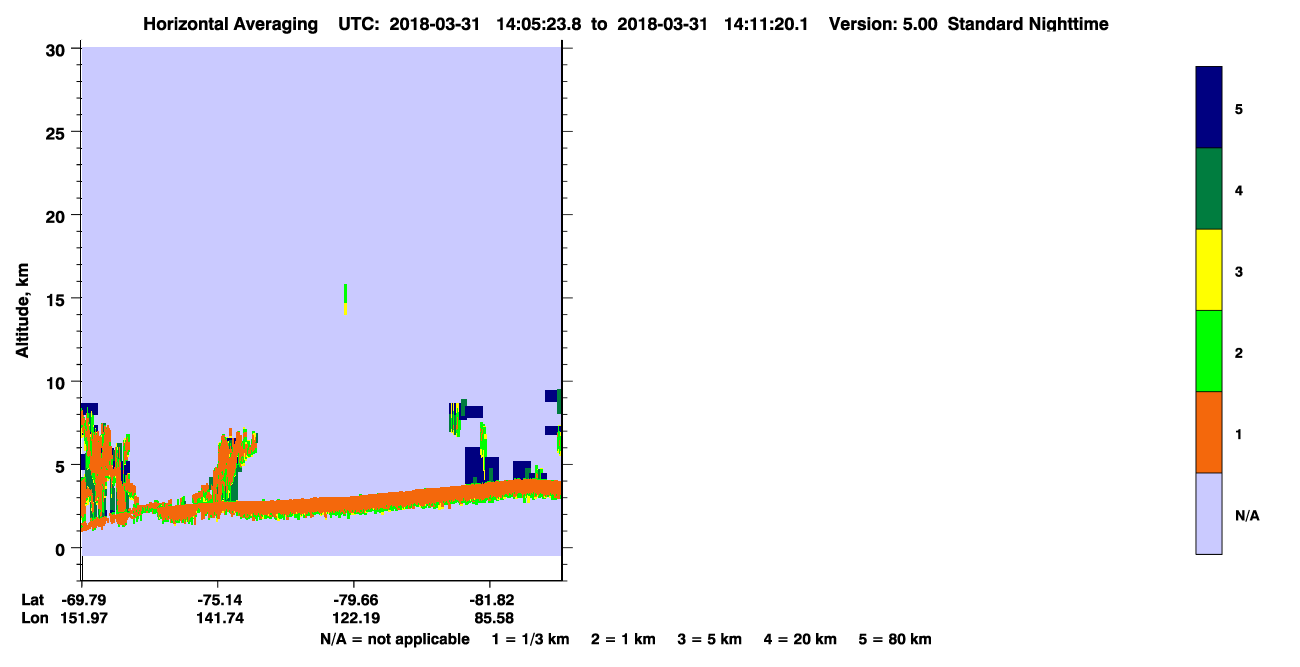The height and width of the screenshot is (667, 1300).
Task: Click the lavender N/A color swatch
Action: pyautogui.click(x=1208, y=513)
